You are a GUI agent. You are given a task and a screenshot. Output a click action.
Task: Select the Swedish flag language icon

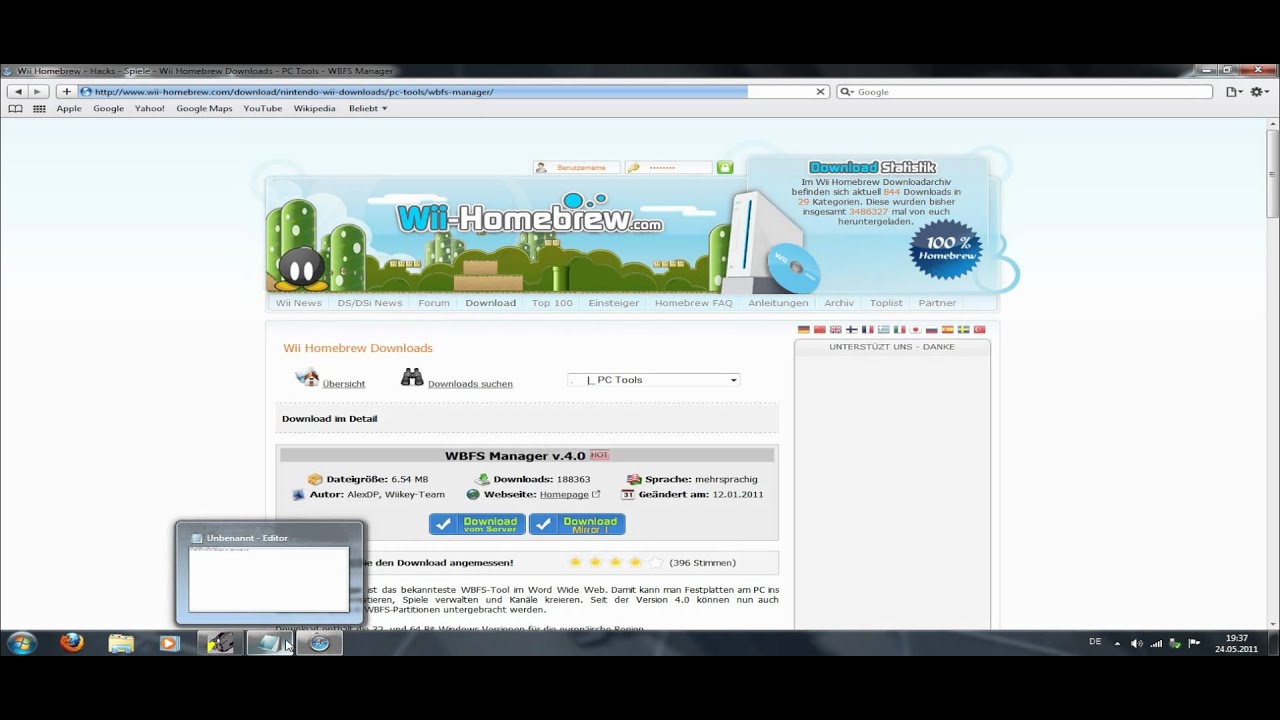point(964,329)
